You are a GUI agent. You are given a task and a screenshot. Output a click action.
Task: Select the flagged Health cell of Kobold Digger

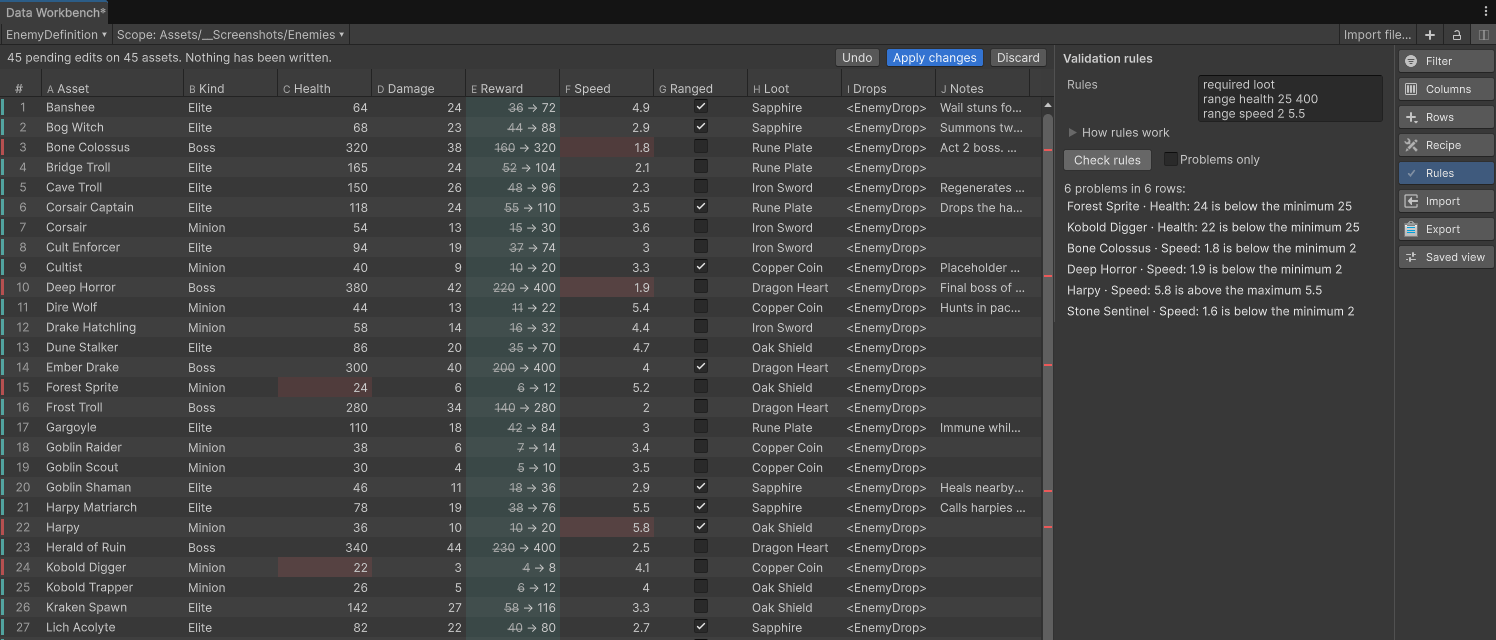click(x=325, y=567)
